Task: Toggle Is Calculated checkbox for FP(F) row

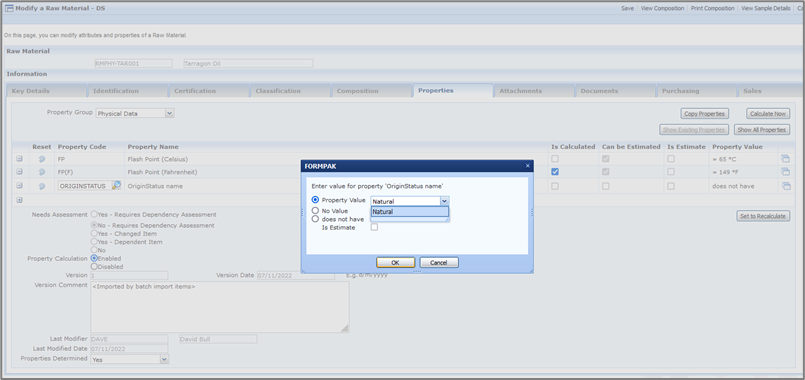Action: tap(555, 172)
